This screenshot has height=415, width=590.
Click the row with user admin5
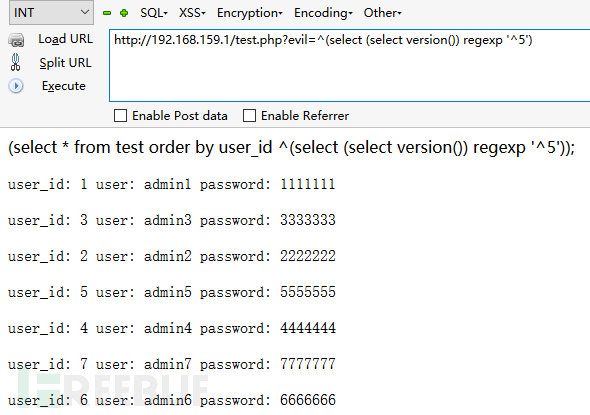pyautogui.click(x=172, y=292)
